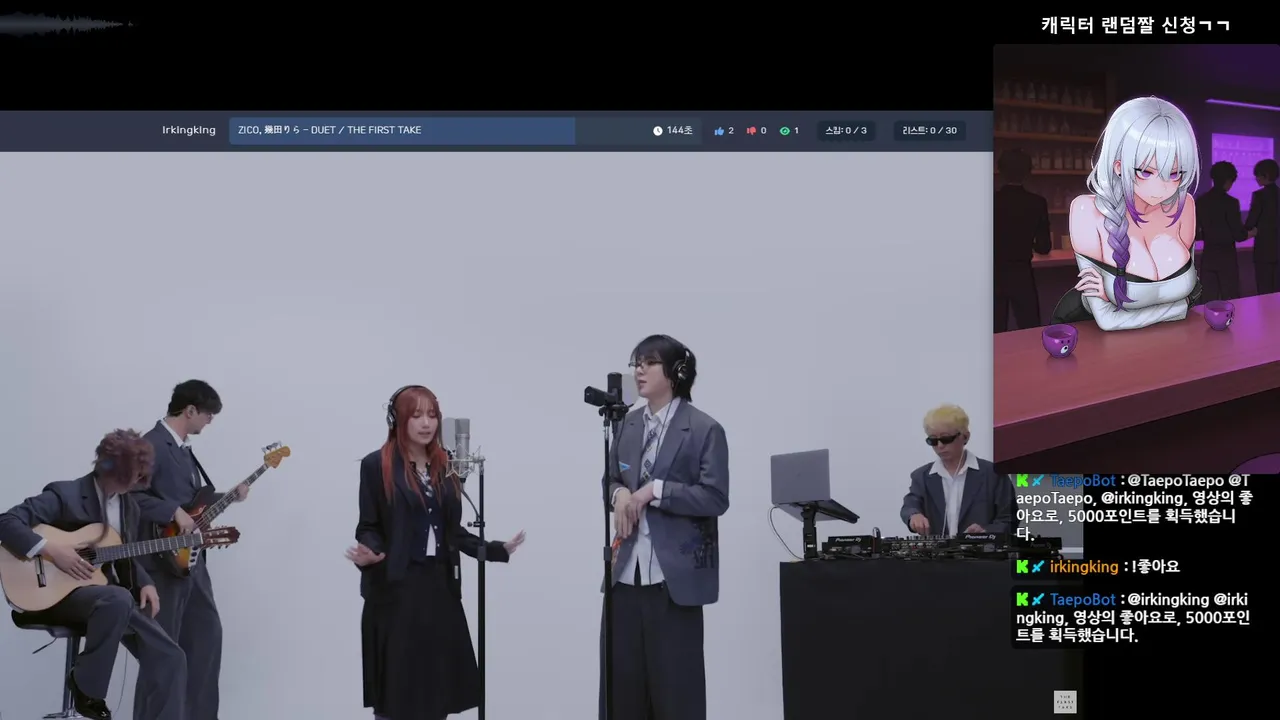Click the thumbs-down dislike icon

click(x=751, y=131)
